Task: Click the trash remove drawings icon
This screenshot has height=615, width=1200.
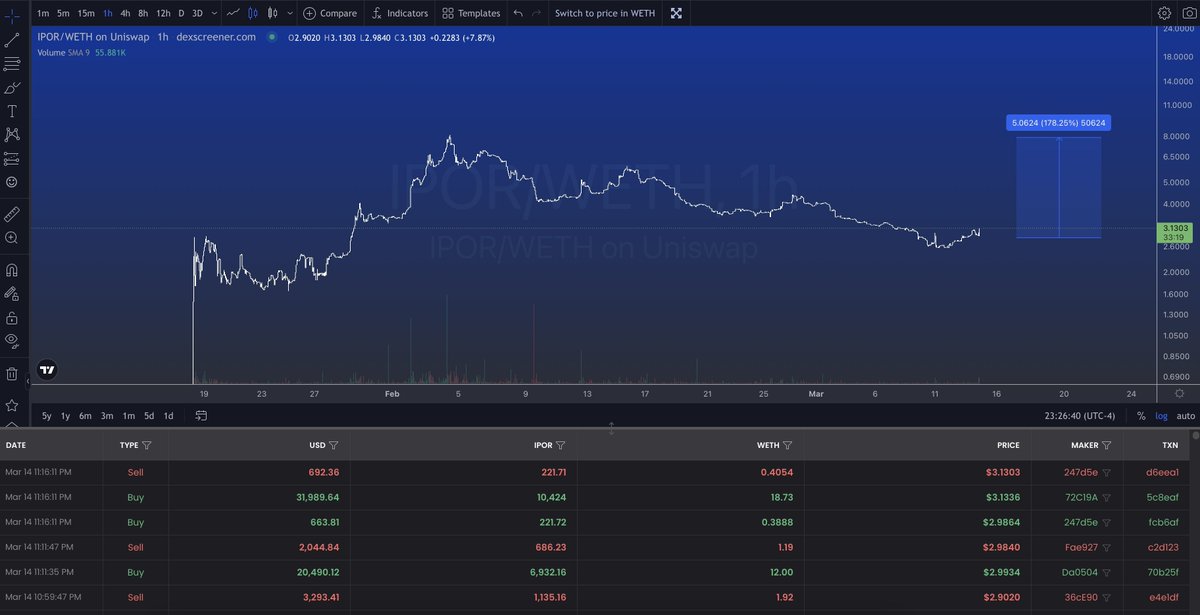Action: click(x=12, y=374)
